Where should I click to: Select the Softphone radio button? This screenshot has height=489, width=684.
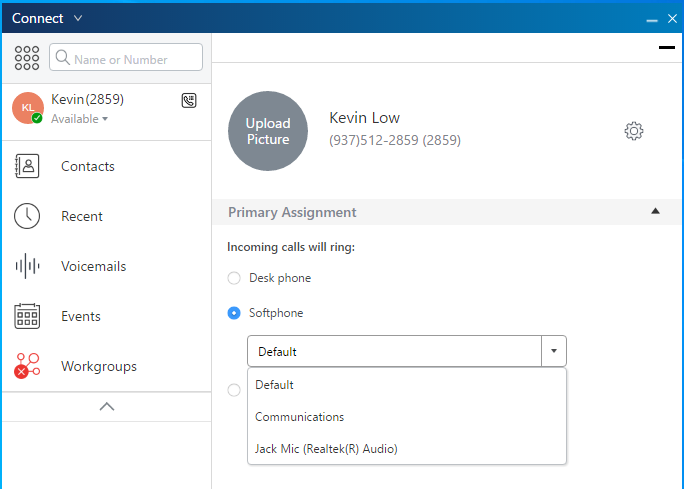pyautogui.click(x=234, y=313)
